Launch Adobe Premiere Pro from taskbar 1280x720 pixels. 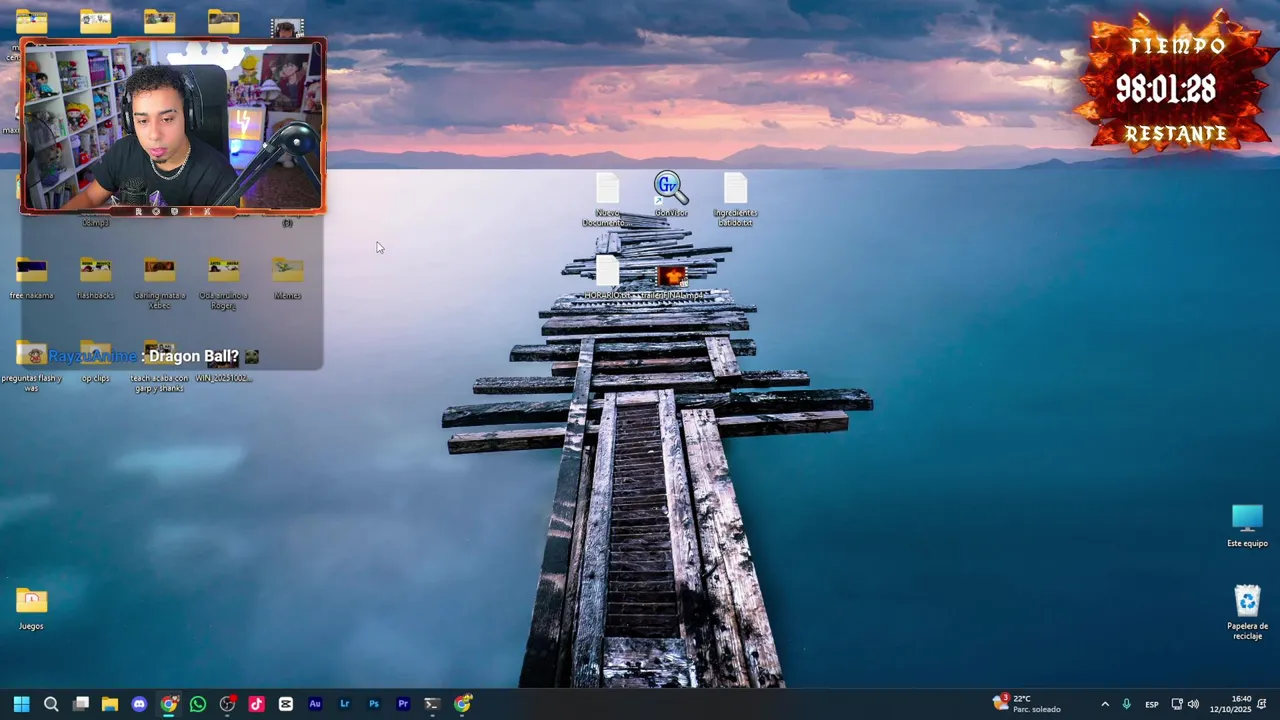pos(403,704)
